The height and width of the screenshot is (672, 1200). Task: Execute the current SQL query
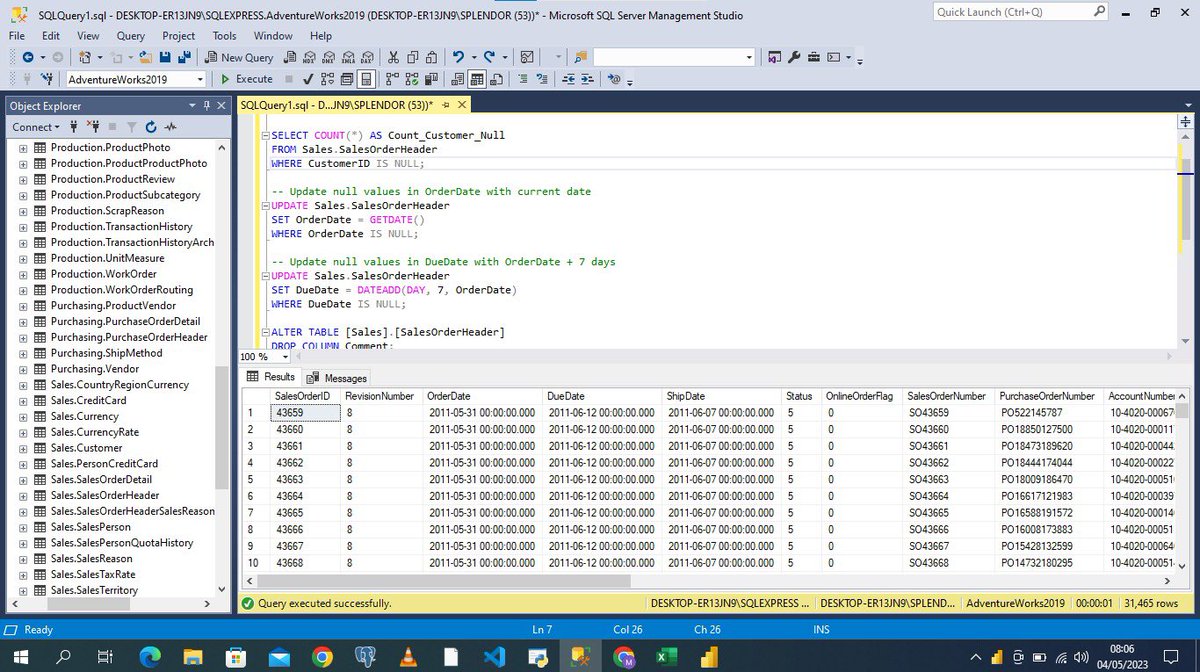point(247,79)
